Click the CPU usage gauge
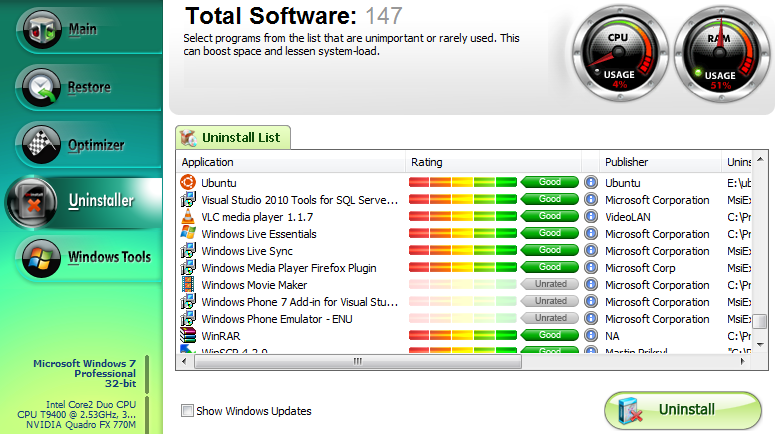 click(x=619, y=54)
